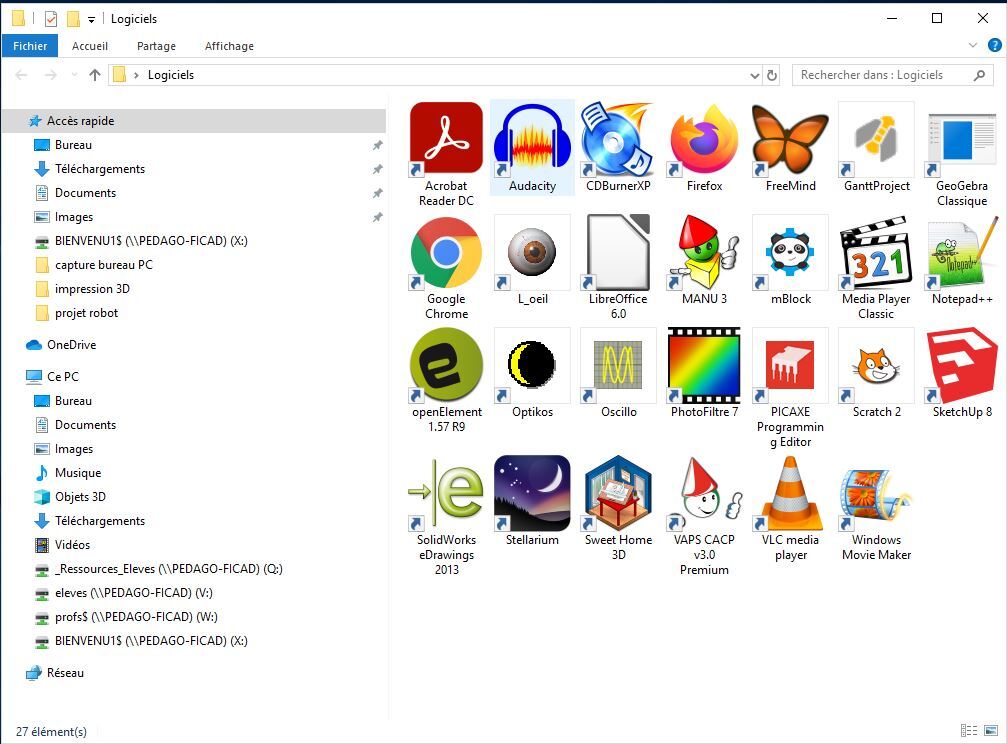Open the Acrobat Reader DC shortcut
Screen dimensions: 1007x744
446,139
